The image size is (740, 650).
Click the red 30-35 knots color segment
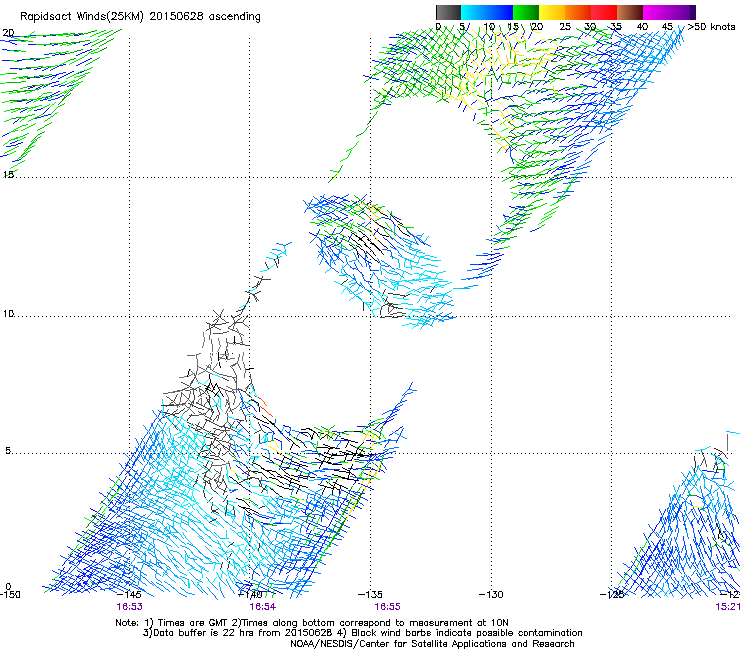tap(604, 12)
